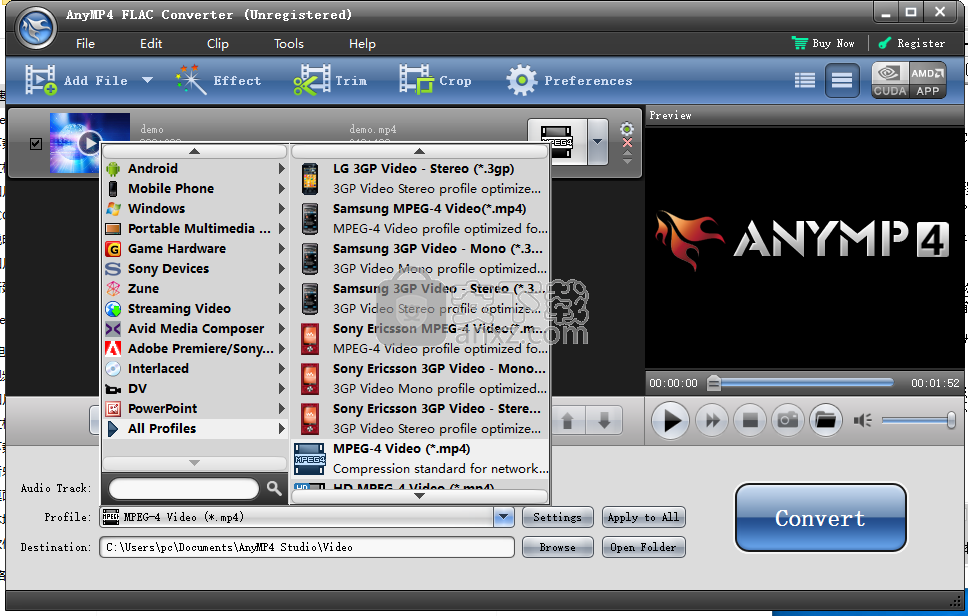Select Avid Media Composer category
968x616 pixels.
pyautogui.click(x=194, y=328)
